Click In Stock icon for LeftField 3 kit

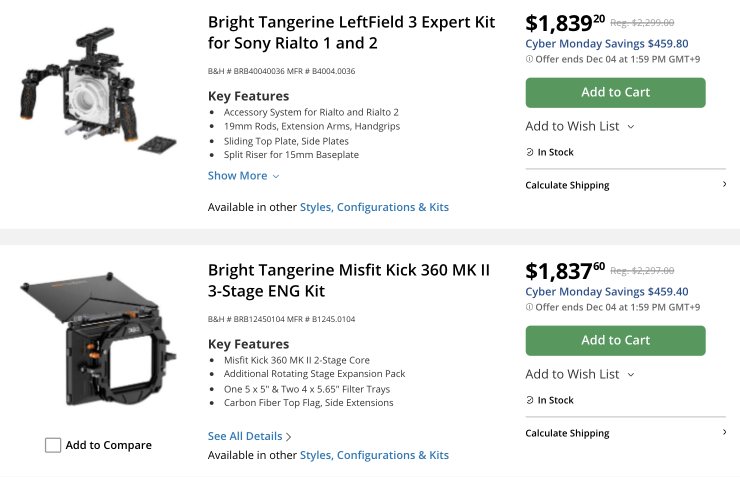coord(530,152)
